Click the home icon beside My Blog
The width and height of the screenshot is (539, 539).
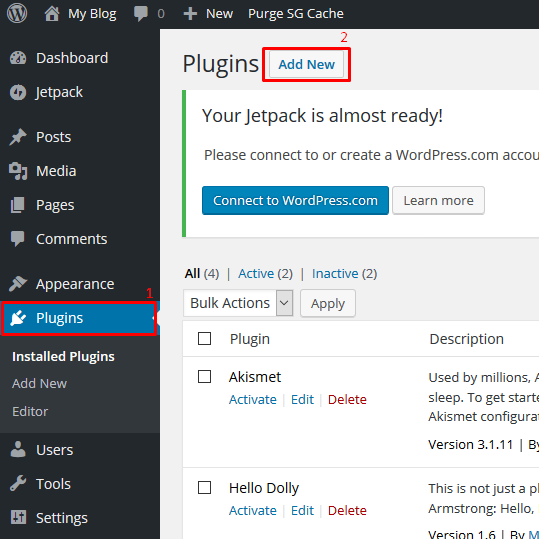pos(52,14)
